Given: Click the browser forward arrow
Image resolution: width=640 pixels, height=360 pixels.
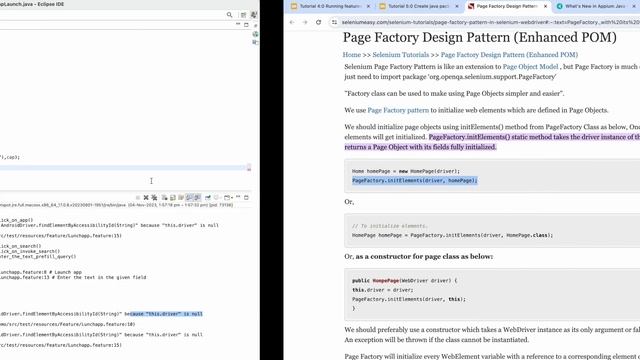Looking at the screenshot, I should coord(305,22).
